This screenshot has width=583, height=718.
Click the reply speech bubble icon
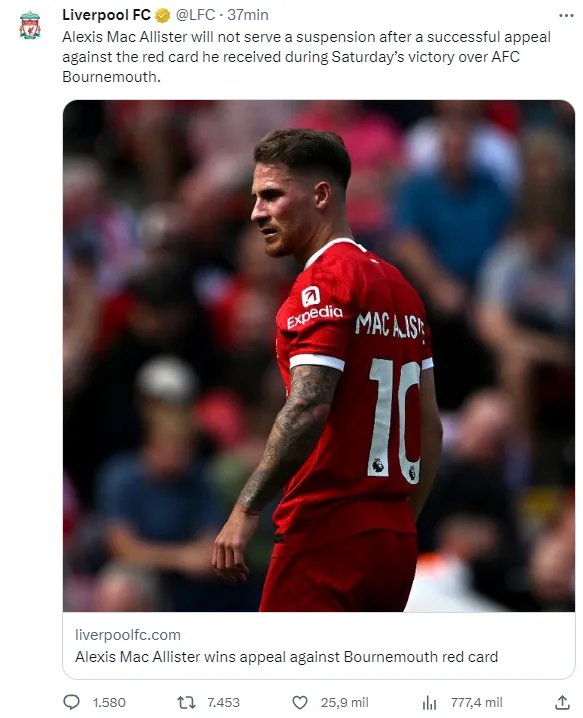(x=71, y=702)
